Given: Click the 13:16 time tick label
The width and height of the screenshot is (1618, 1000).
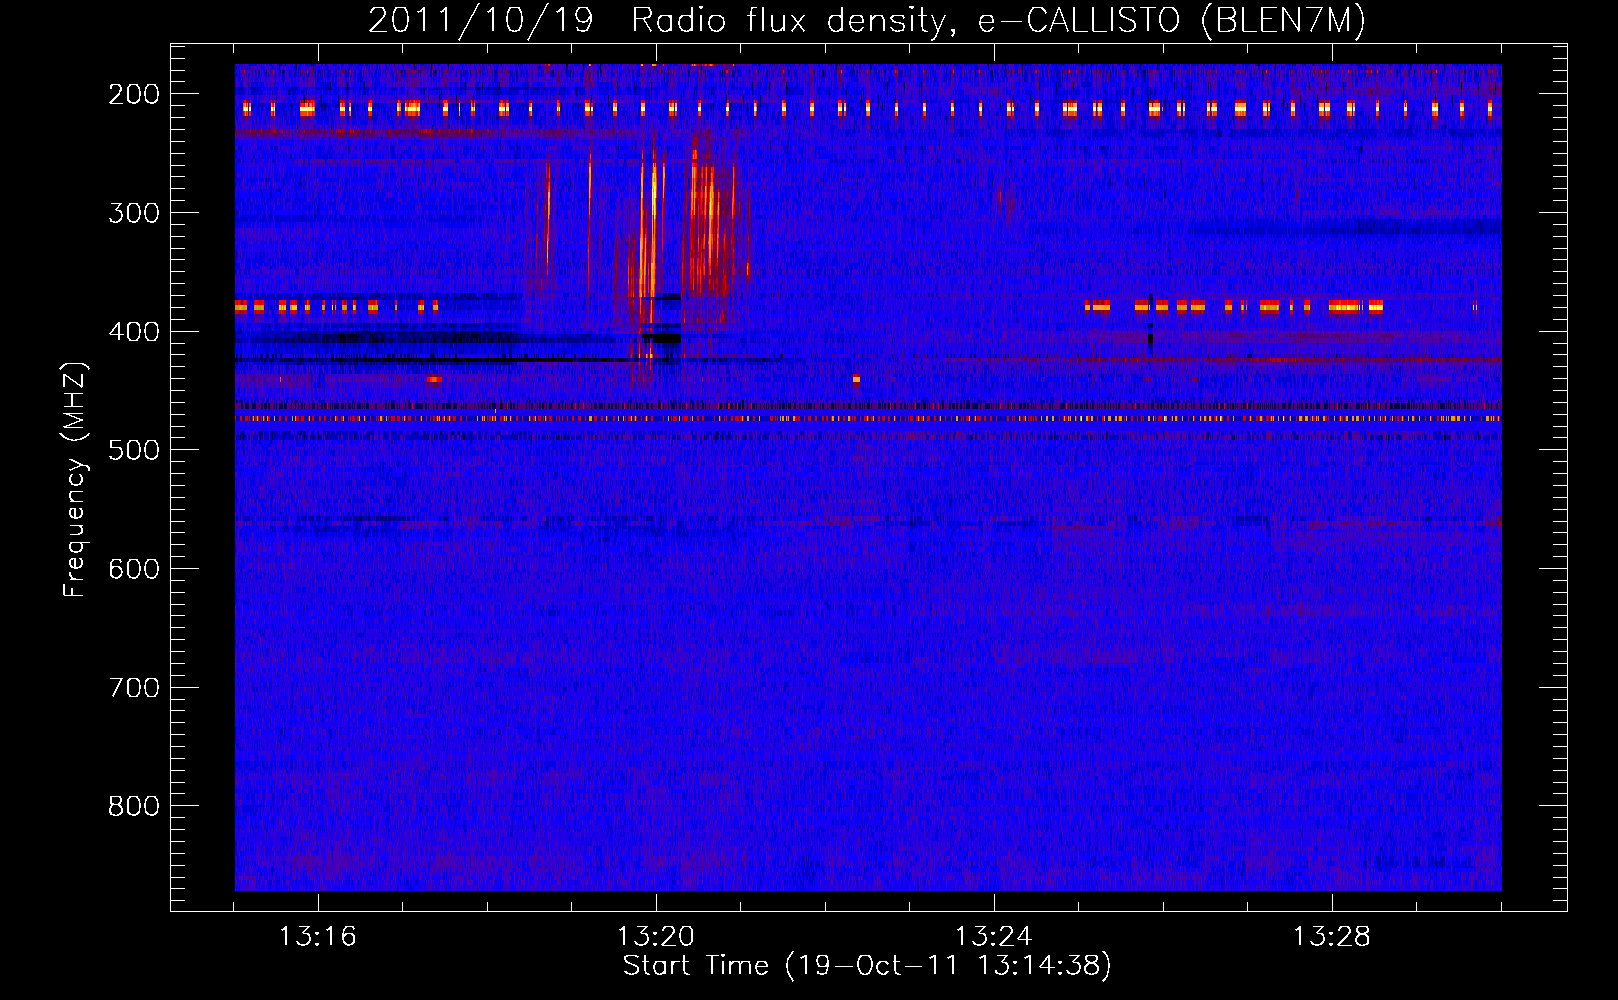Looking at the screenshot, I should click(317, 937).
